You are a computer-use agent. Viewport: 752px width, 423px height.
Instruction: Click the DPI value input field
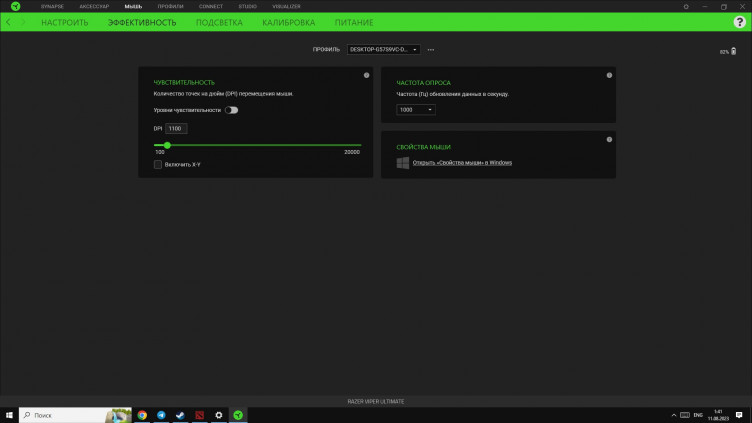pos(175,128)
